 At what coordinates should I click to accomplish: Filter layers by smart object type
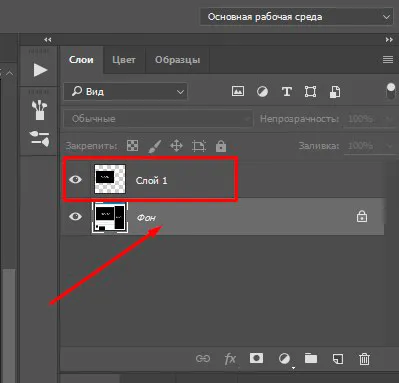coord(335,92)
